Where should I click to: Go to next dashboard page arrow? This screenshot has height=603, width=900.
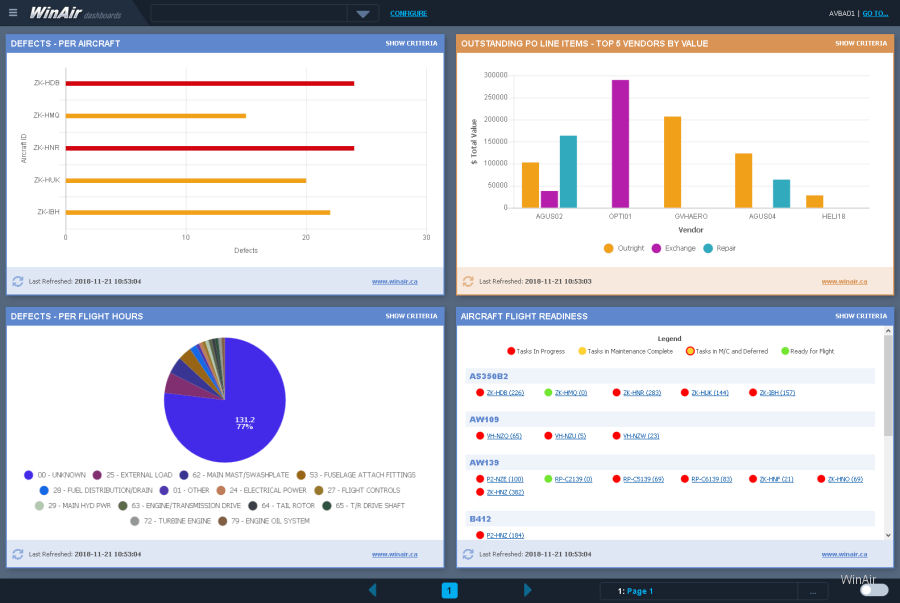[528, 590]
